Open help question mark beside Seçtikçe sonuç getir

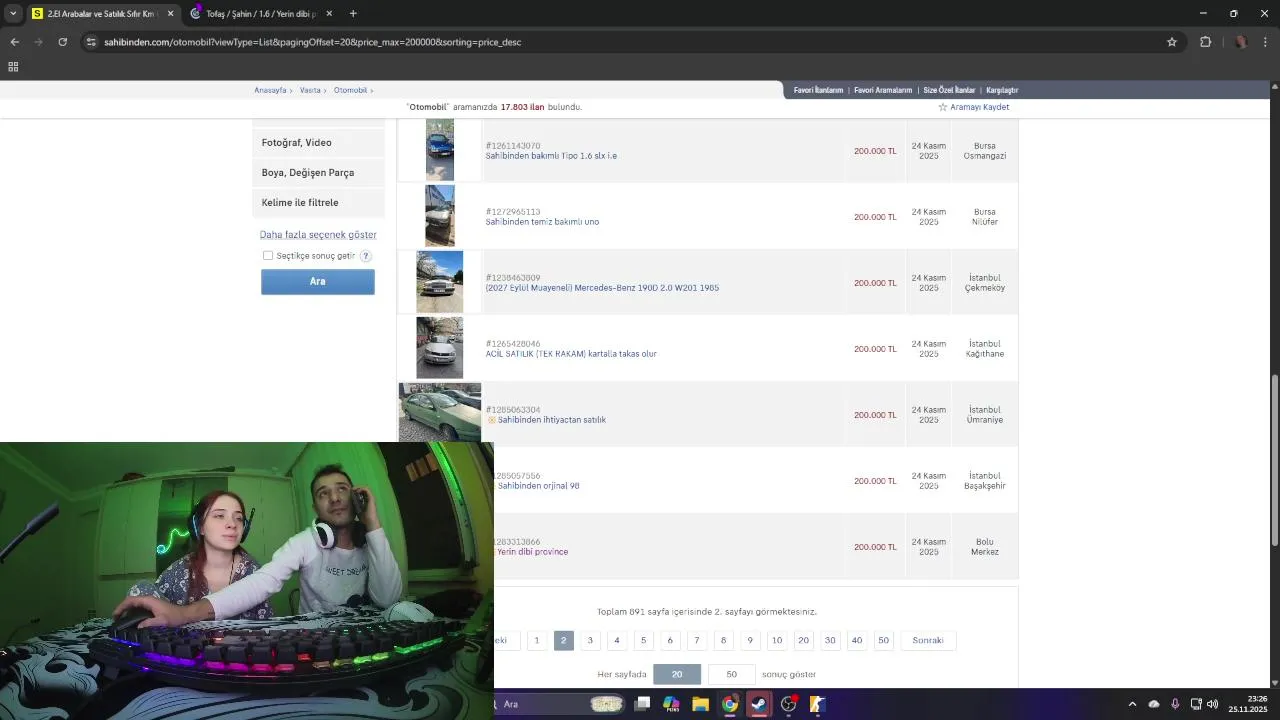(x=366, y=256)
